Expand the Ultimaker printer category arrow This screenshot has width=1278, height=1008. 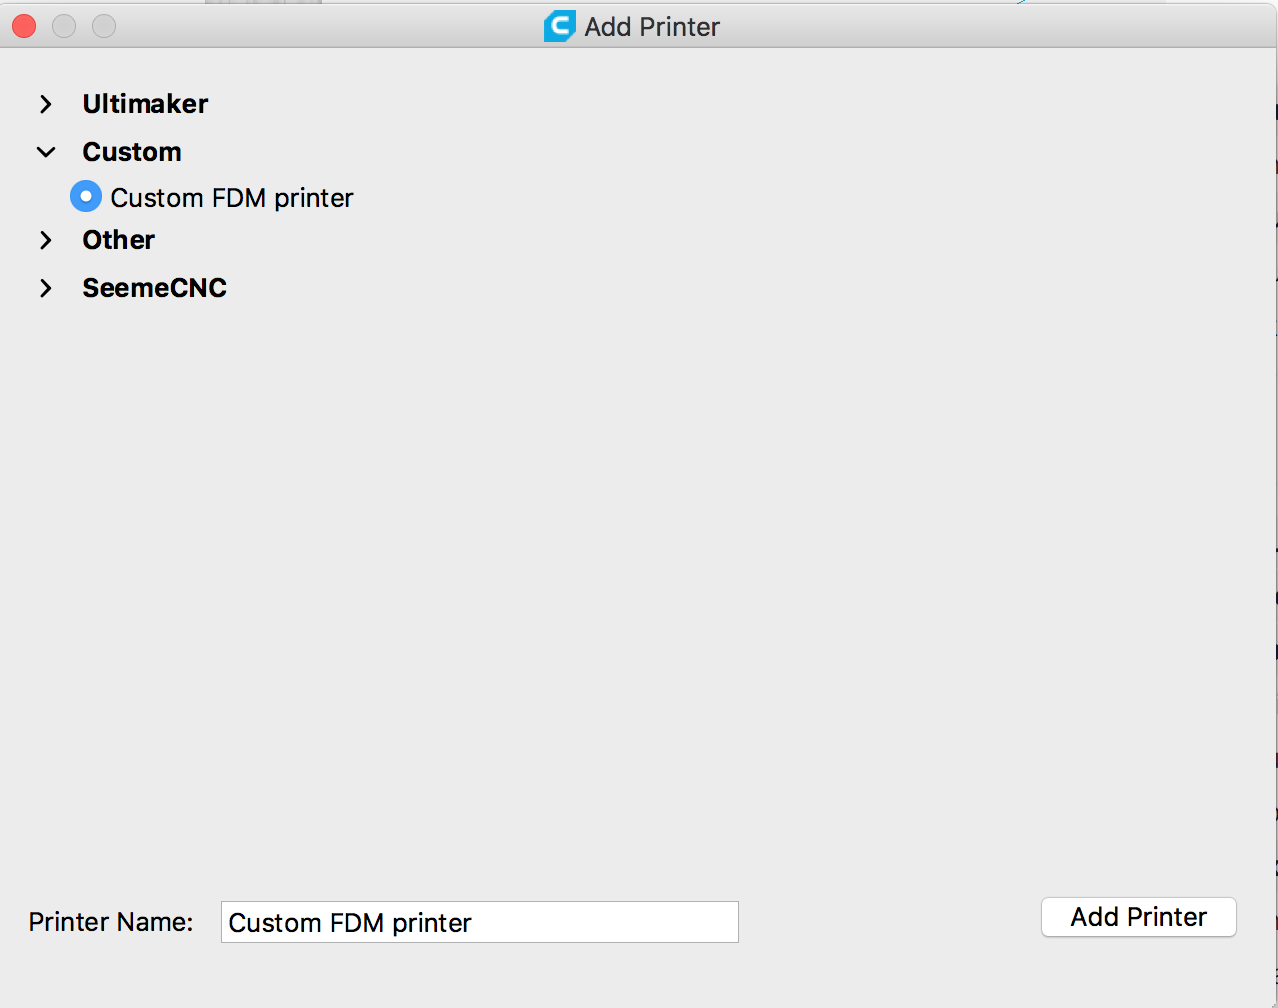coord(46,104)
